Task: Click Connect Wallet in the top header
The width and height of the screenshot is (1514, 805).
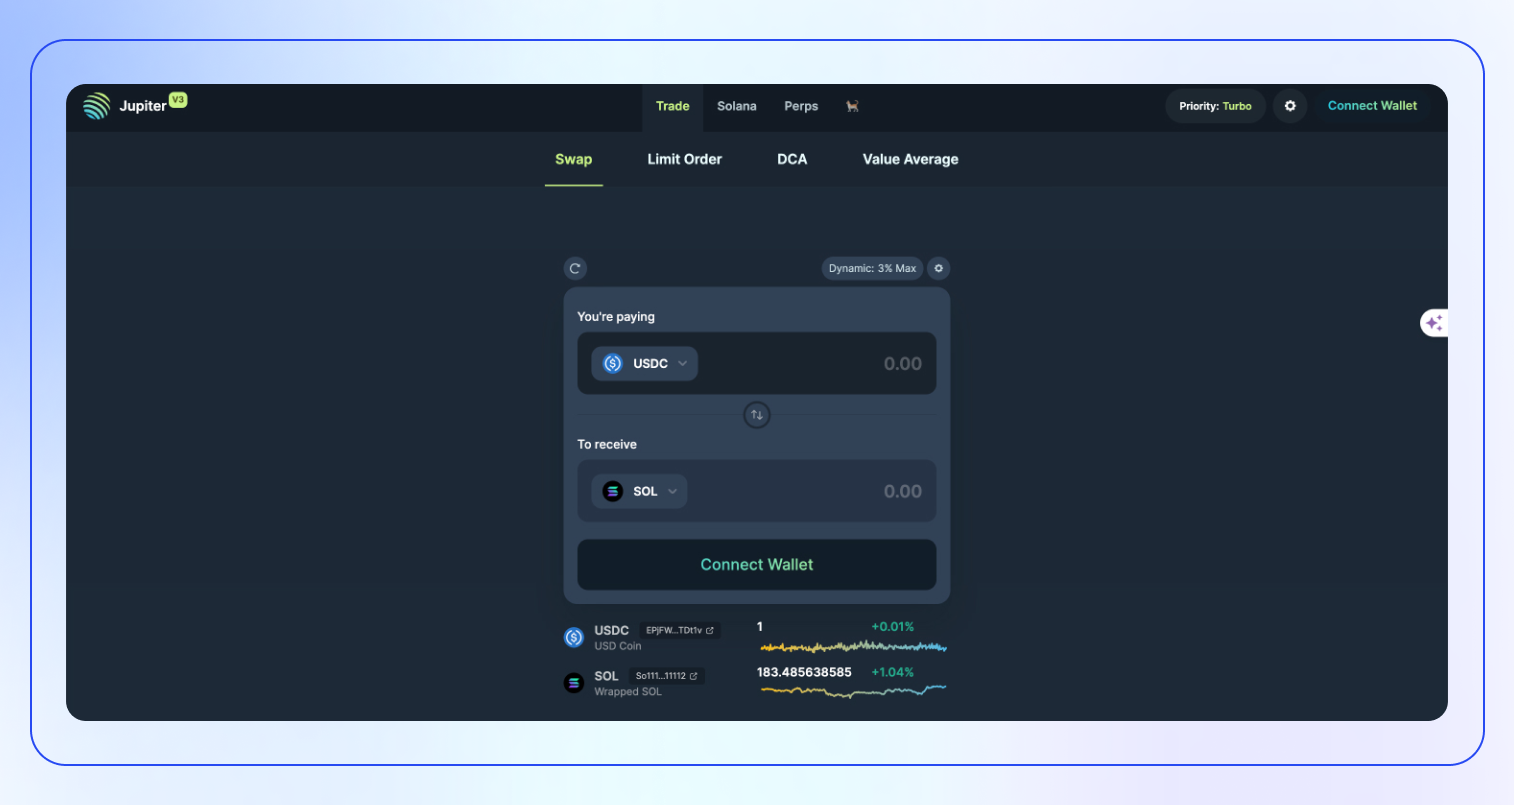Action: click(x=1372, y=106)
